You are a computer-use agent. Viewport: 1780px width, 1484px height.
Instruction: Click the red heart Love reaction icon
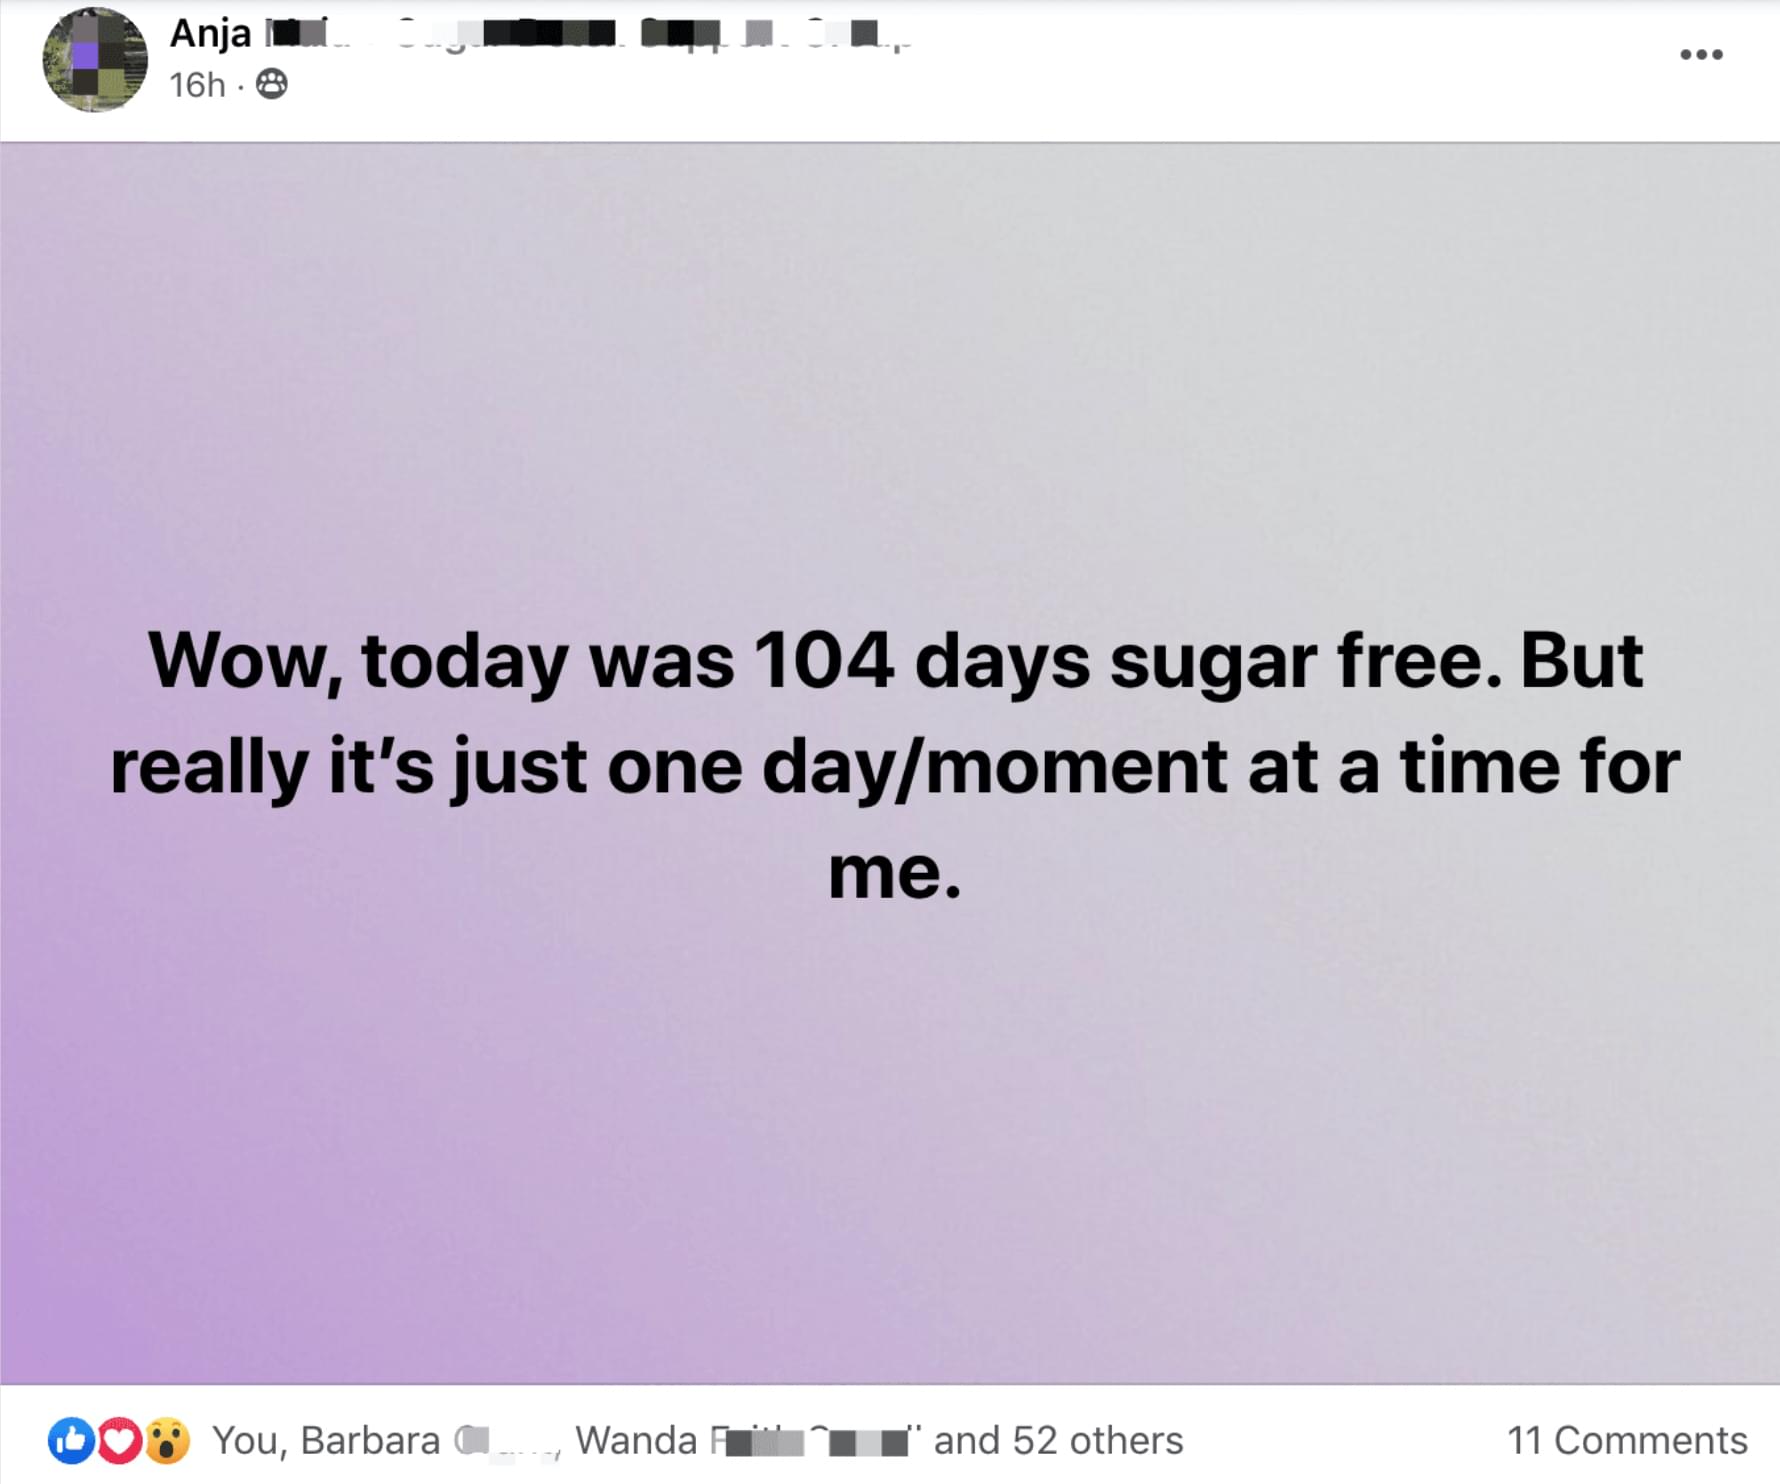pos(119,1441)
